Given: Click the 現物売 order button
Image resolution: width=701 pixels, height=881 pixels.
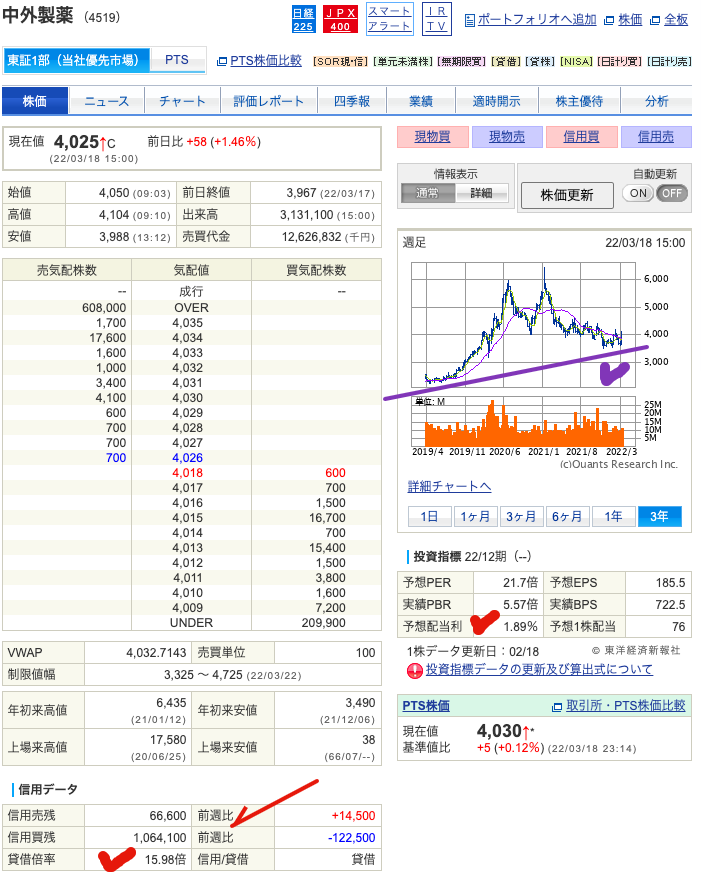Looking at the screenshot, I should pos(507,137).
